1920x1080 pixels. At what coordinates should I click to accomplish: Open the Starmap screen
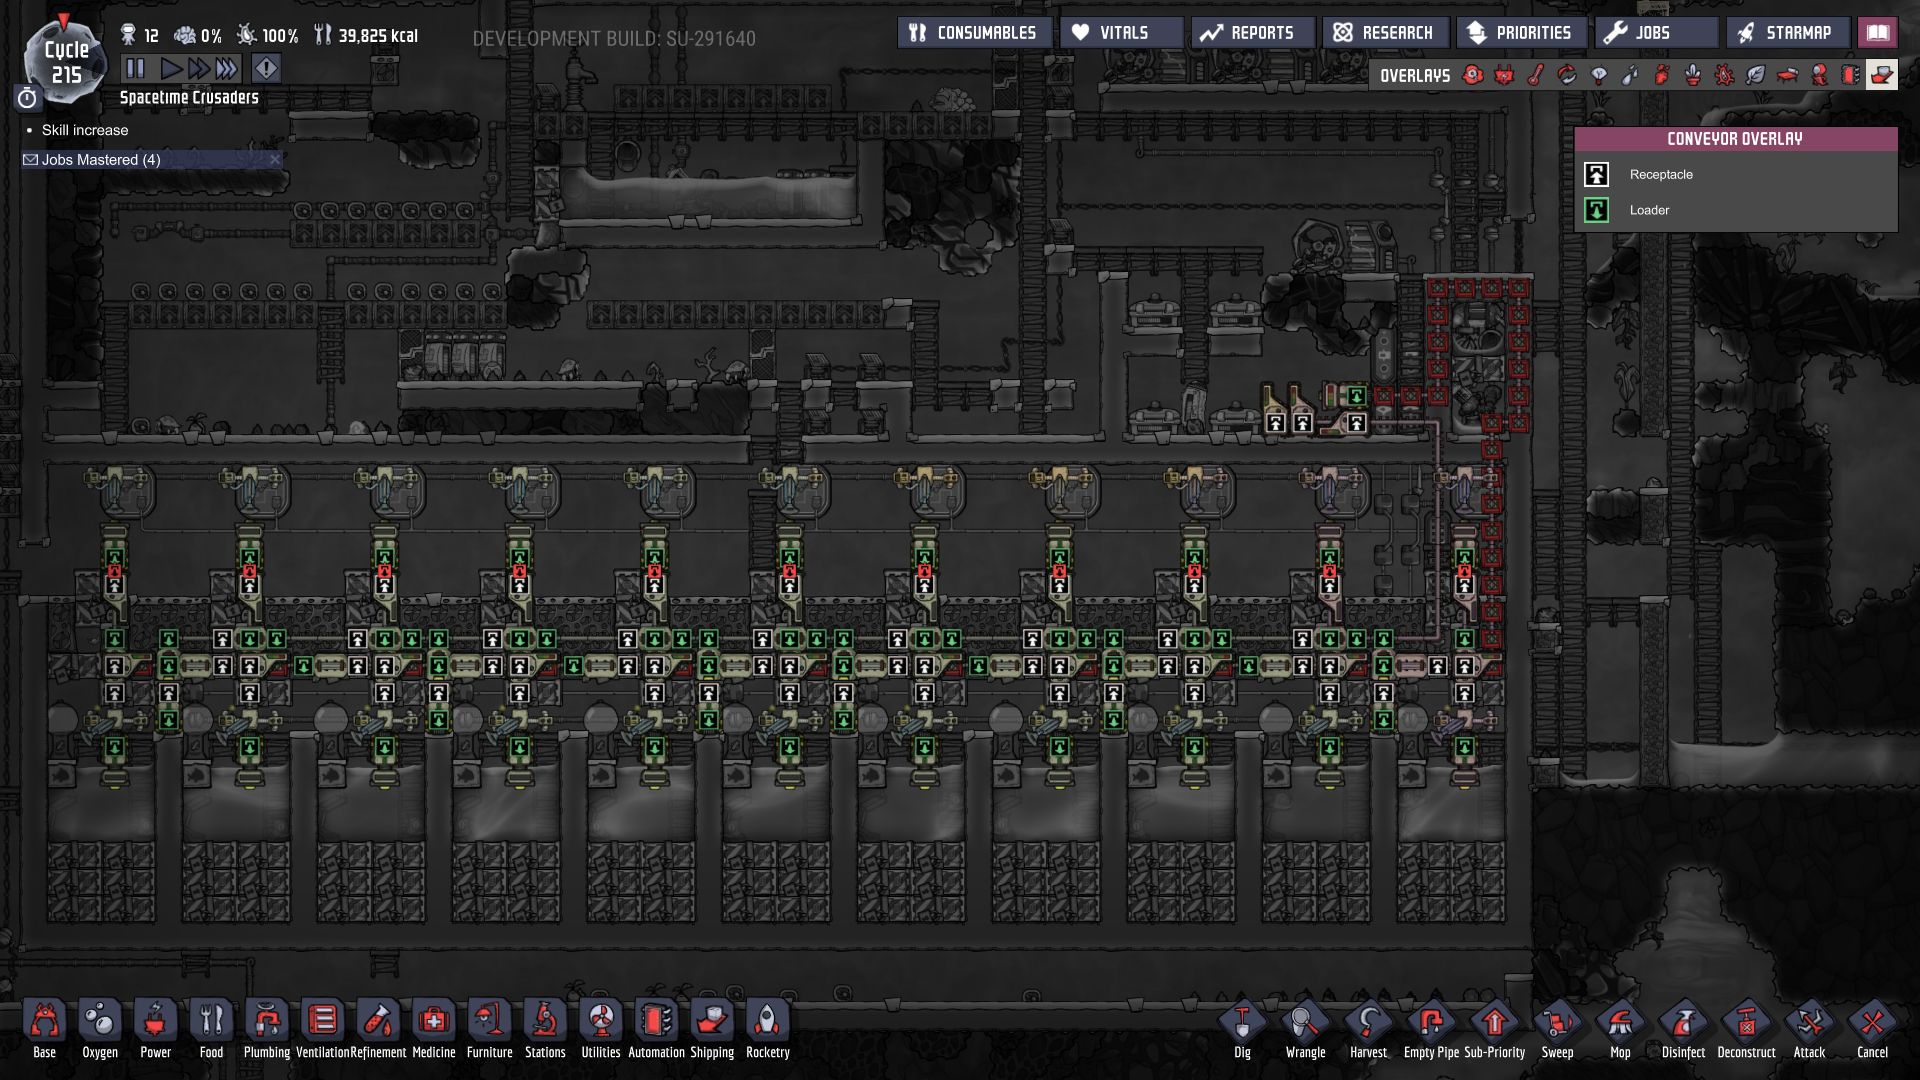pos(1786,33)
